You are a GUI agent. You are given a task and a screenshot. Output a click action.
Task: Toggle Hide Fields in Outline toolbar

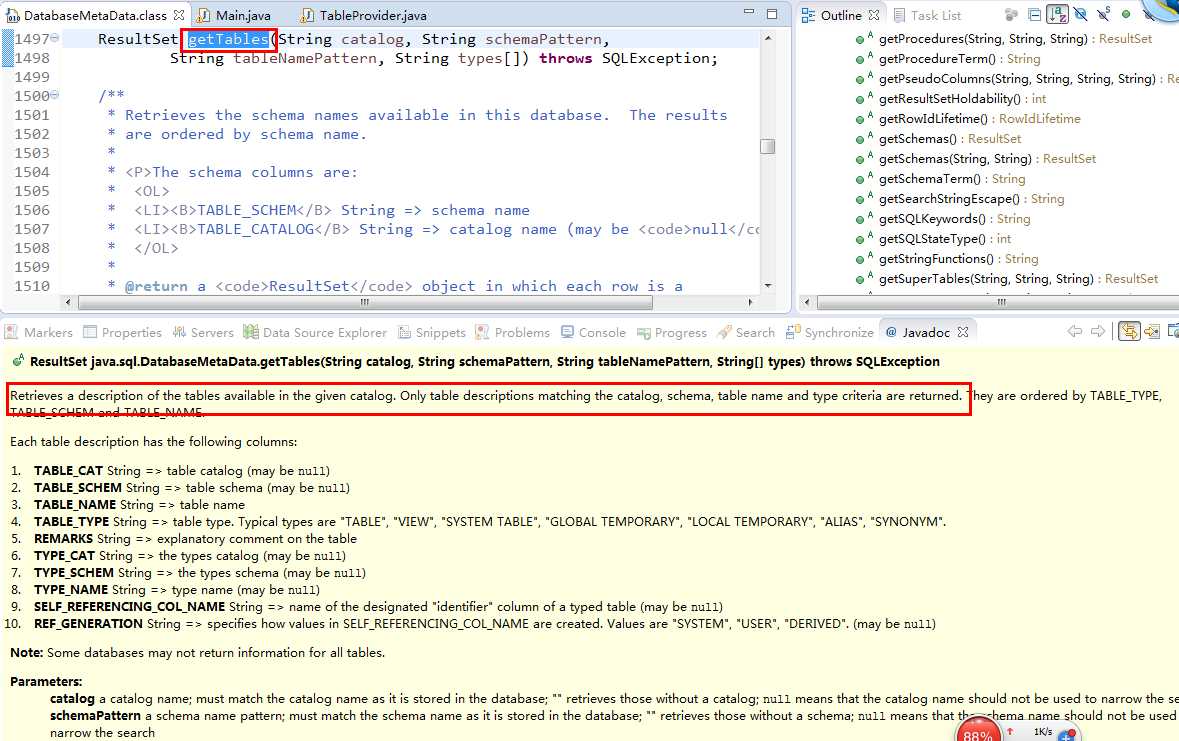(x=1080, y=14)
